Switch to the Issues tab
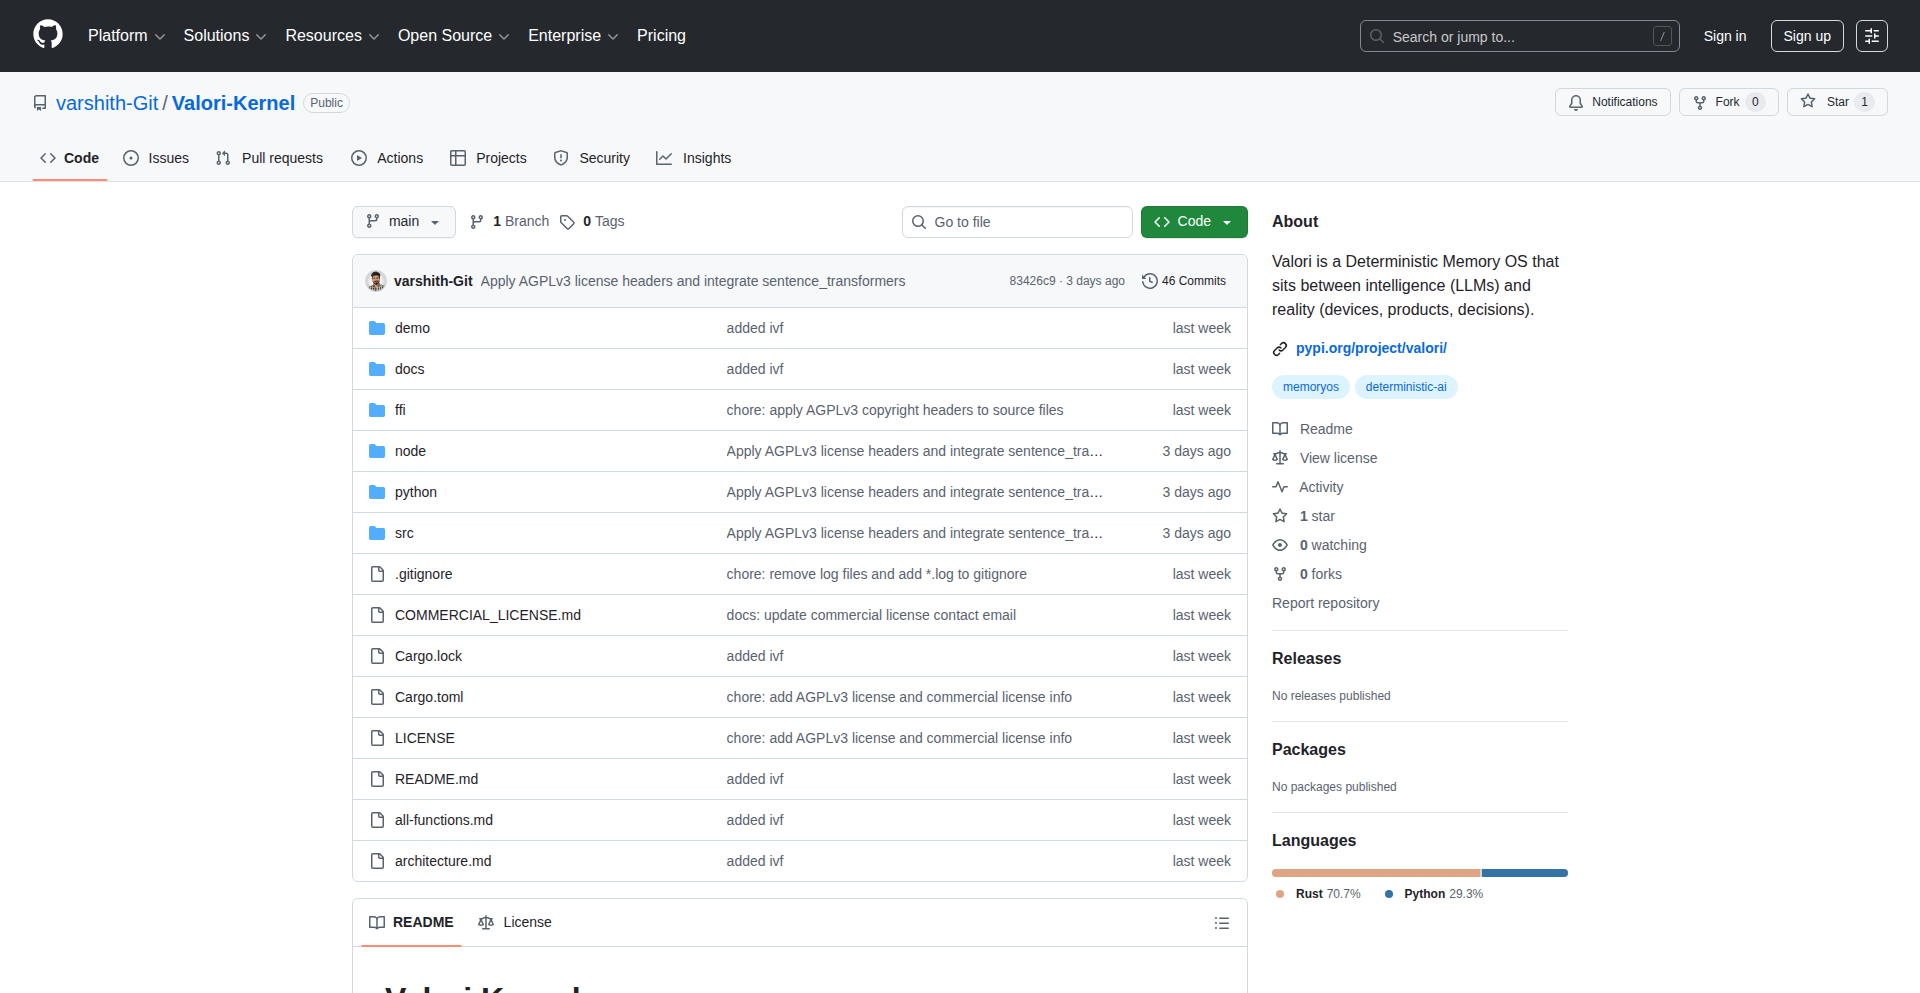This screenshot has height=993, width=1920. coord(156,158)
